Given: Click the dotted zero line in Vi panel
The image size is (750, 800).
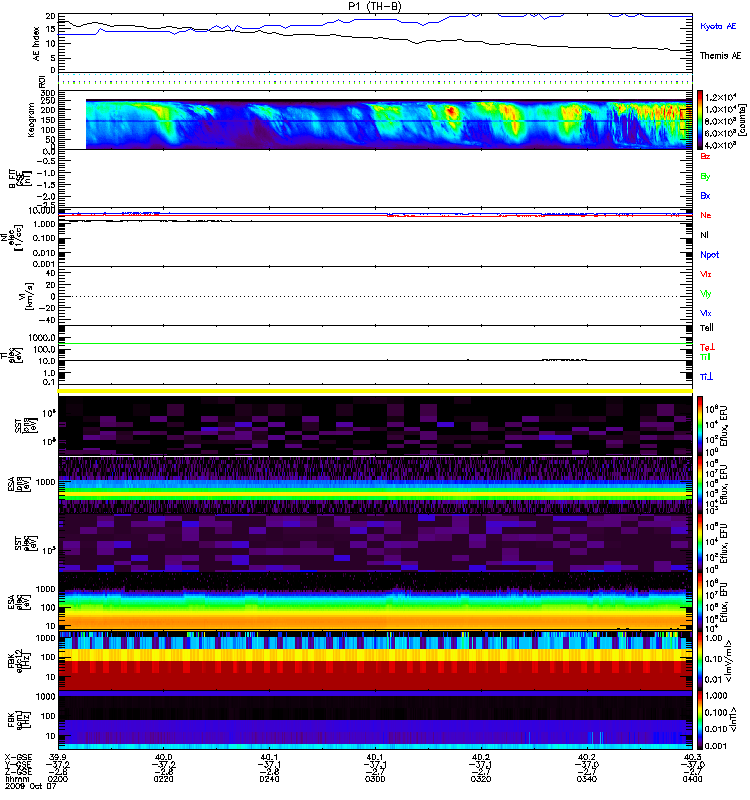Looking at the screenshot, I should point(376,296).
